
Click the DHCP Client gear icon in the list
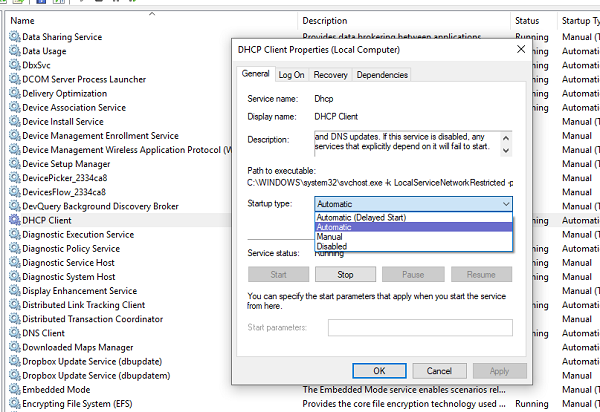click(x=15, y=220)
